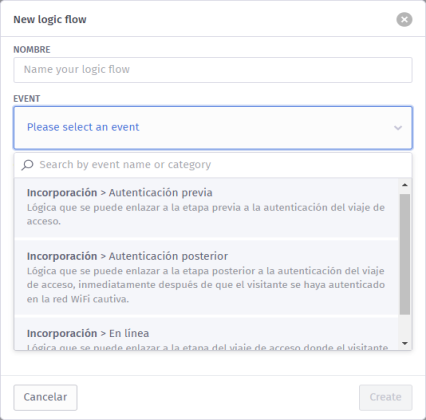Screen dimensions: 426x420
Task: Click the event list scroll-up arrow
Action: [x=405, y=185]
